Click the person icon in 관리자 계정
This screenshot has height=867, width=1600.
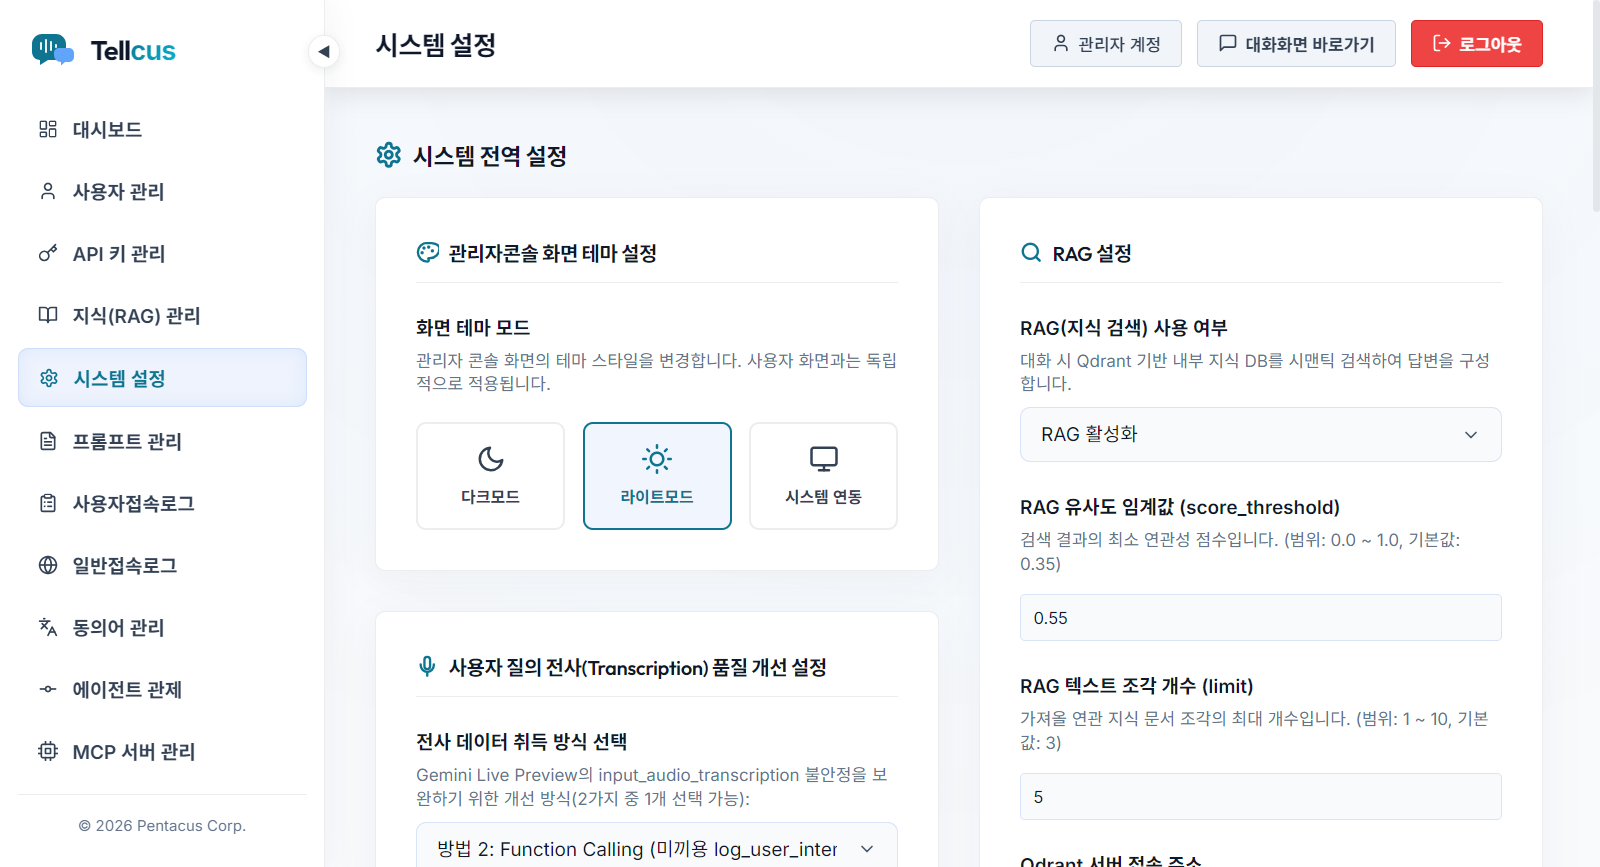pos(1061,43)
